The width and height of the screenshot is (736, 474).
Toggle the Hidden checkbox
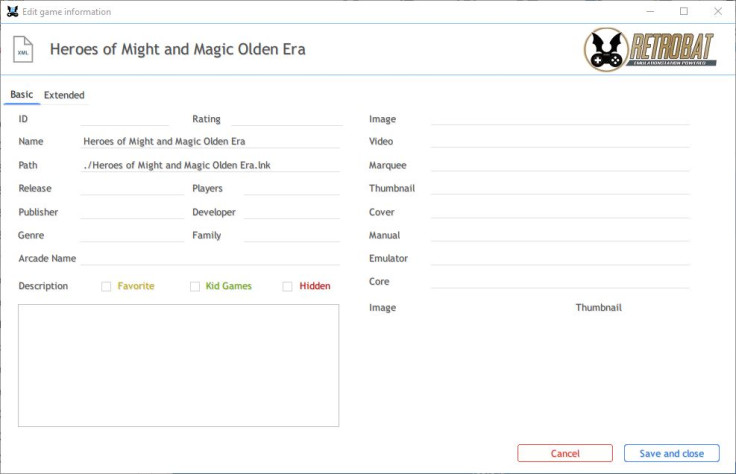(287, 286)
